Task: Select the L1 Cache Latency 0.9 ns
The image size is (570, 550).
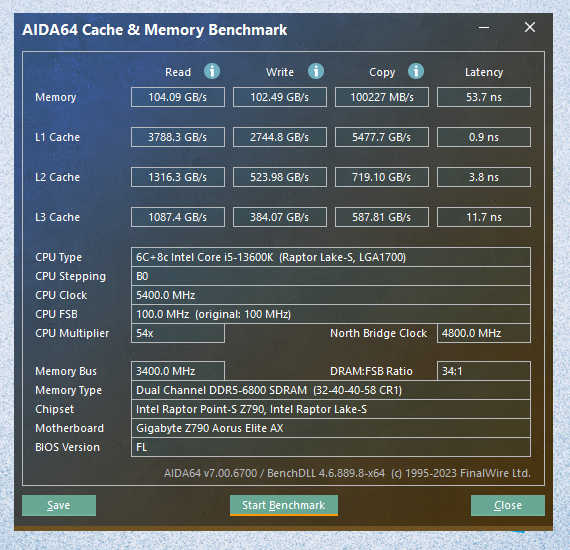Action: (x=484, y=137)
